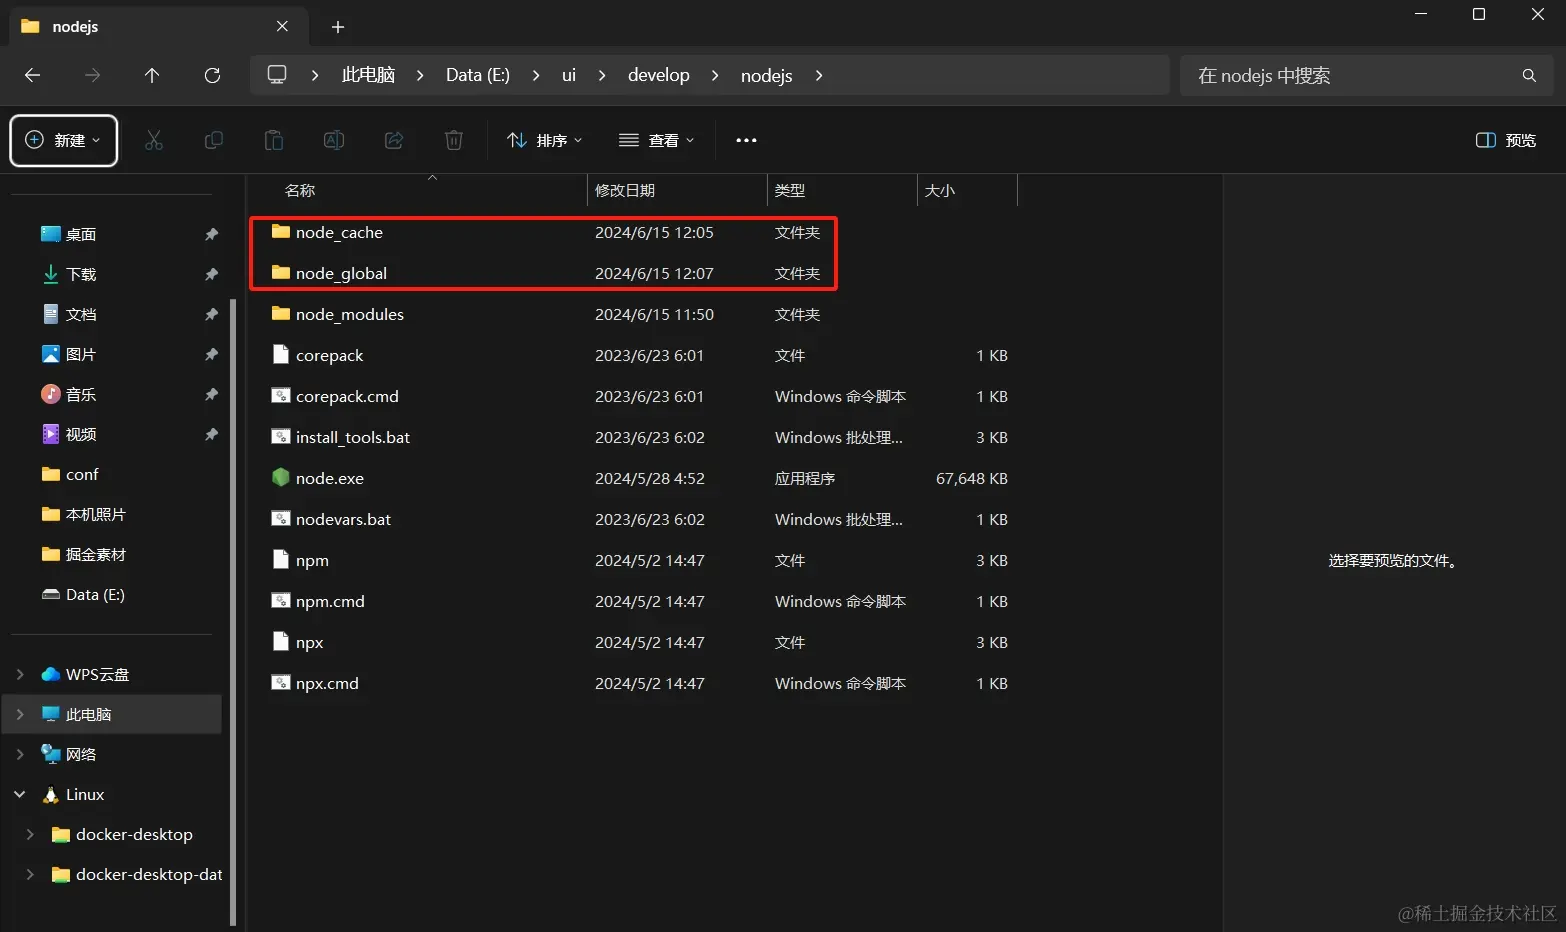Click the Copy toolbar icon

coord(214,140)
